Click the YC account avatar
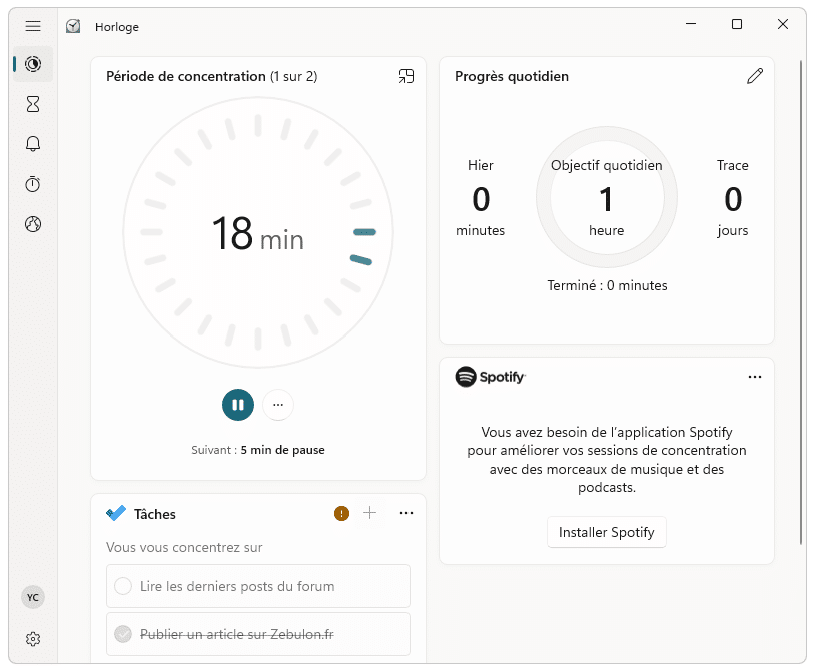Viewport: 813px width, 669px height. tap(33, 597)
